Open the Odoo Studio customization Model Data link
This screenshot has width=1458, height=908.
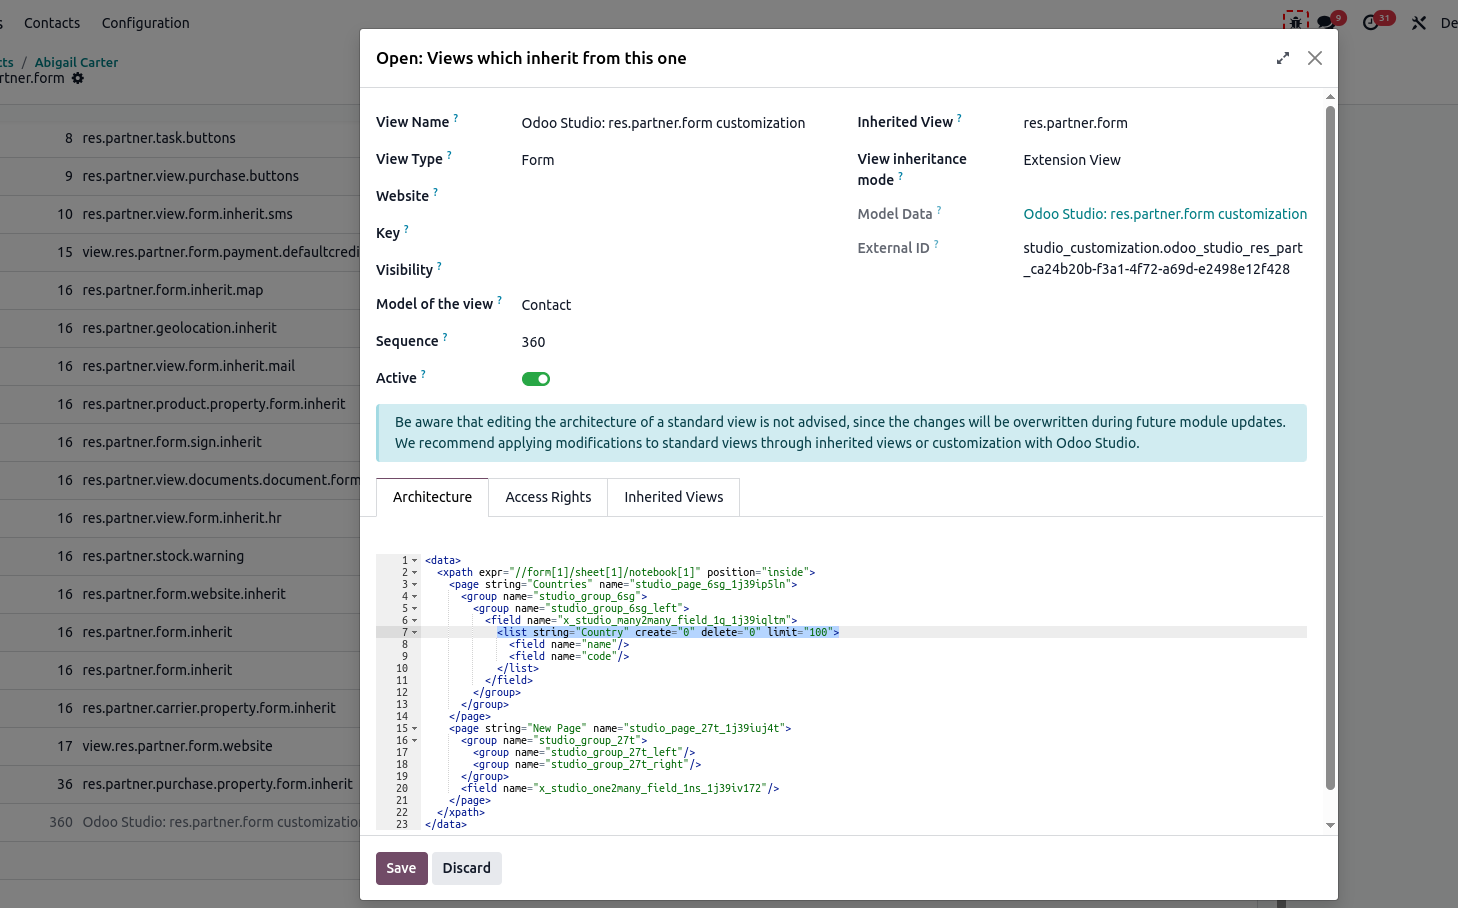1165,214
